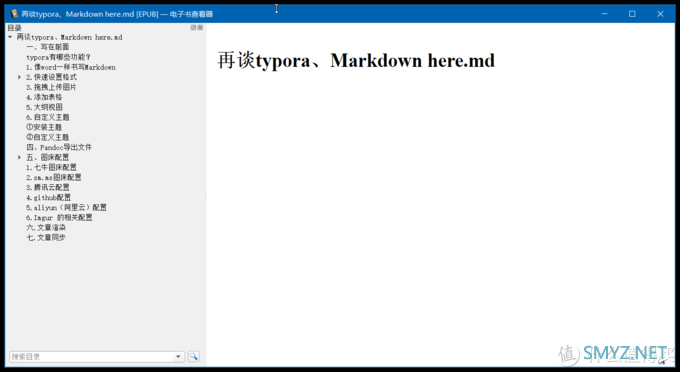Open the 3.拖拽上传图片 section
The height and width of the screenshot is (372, 680).
51,87
